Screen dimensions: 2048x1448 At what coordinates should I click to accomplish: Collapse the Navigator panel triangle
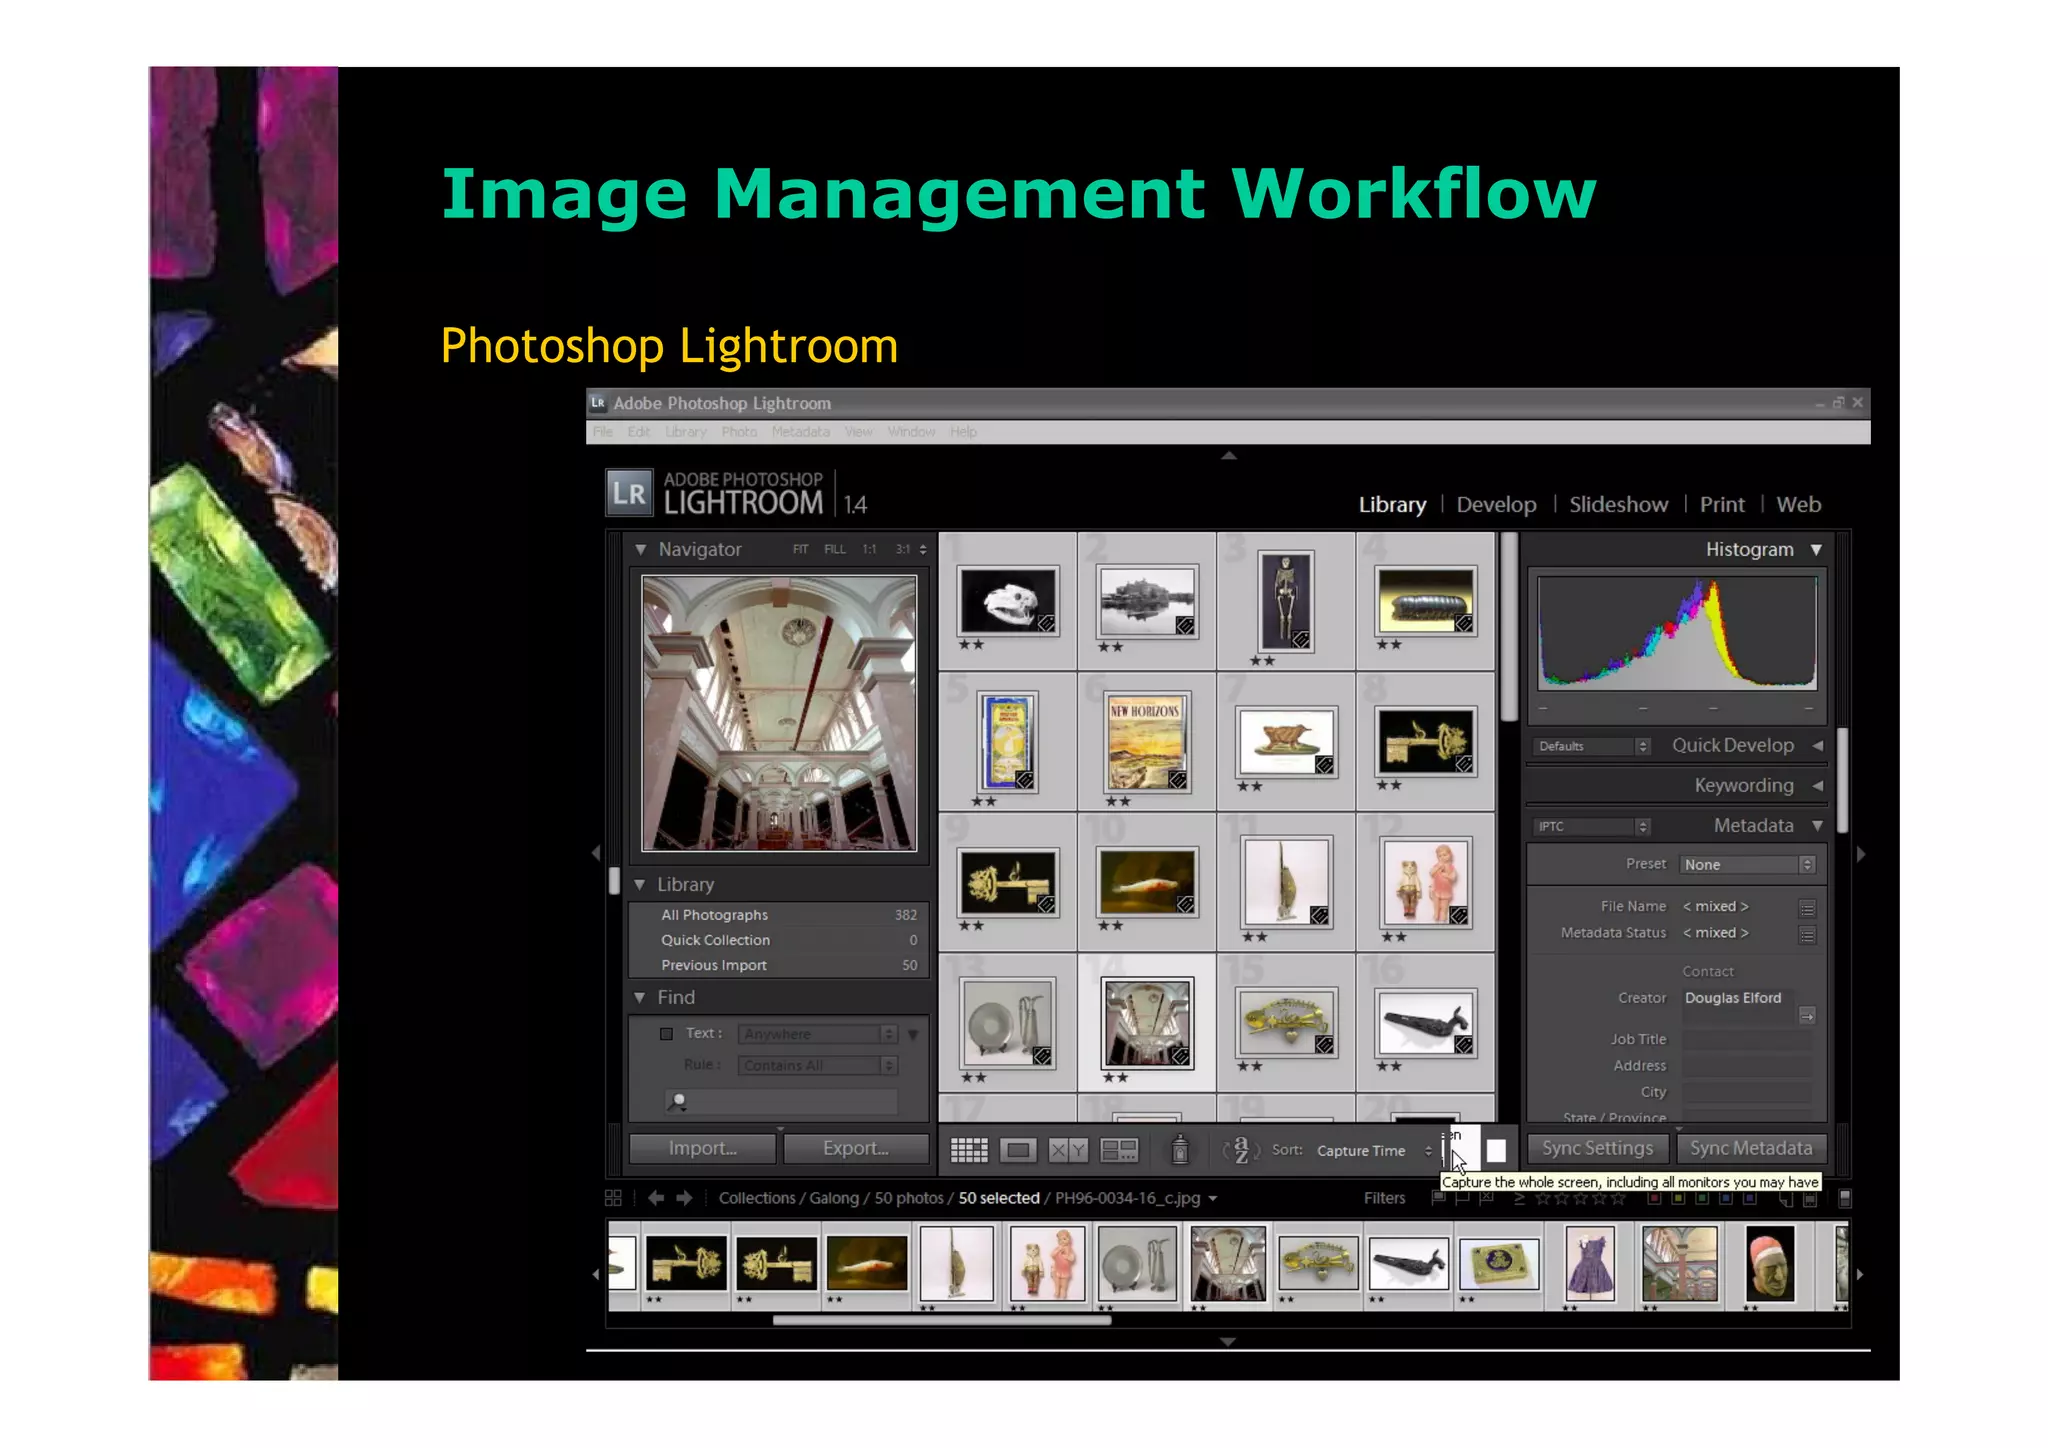point(641,549)
